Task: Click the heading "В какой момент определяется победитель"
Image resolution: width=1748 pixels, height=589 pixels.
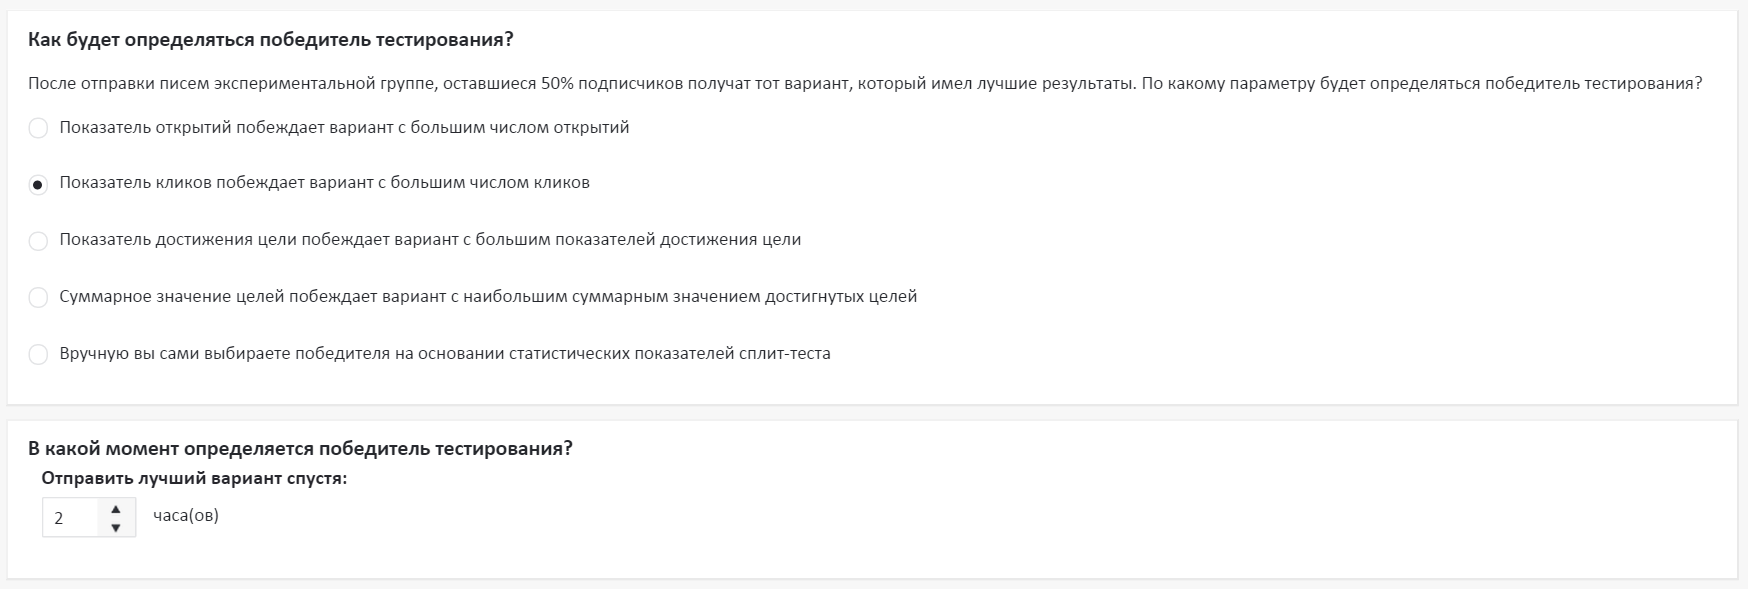Action: pyautogui.click(x=300, y=448)
